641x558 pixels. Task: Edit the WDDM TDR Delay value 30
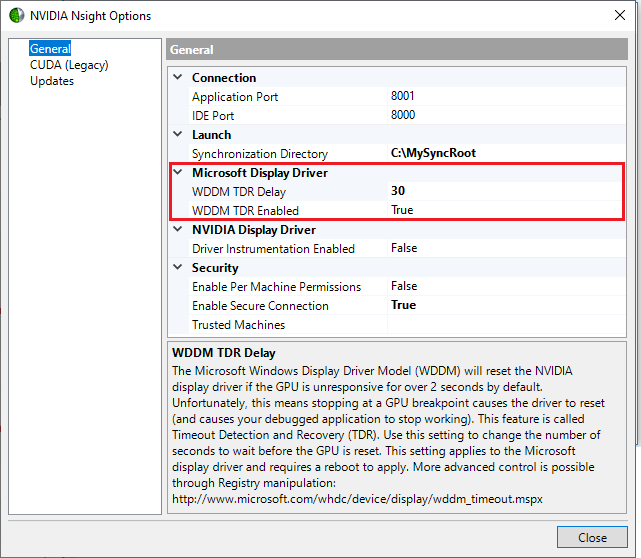coord(505,191)
